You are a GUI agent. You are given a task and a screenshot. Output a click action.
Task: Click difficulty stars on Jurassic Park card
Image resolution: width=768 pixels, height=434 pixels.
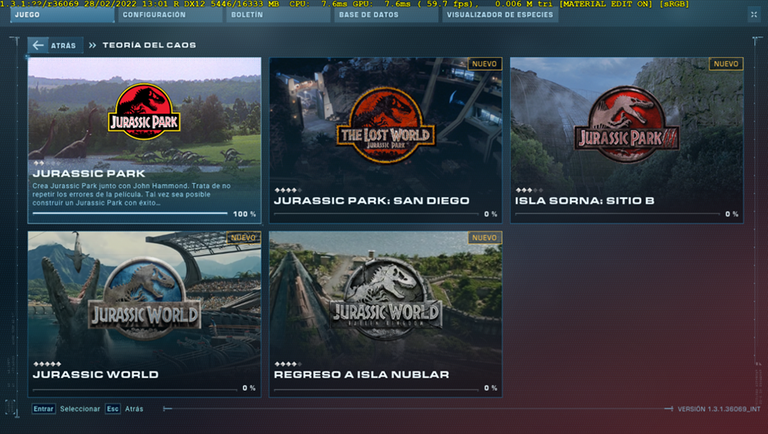pyautogui.click(x=47, y=163)
